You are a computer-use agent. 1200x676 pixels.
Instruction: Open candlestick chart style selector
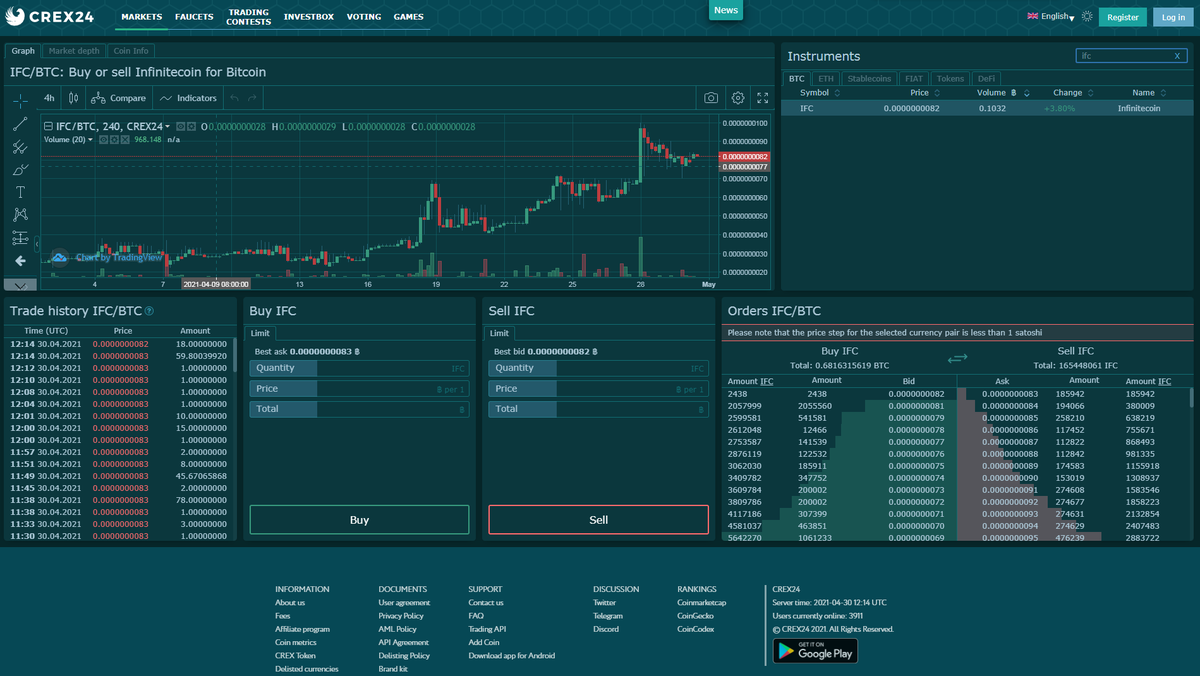pyautogui.click(x=73, y=98)
